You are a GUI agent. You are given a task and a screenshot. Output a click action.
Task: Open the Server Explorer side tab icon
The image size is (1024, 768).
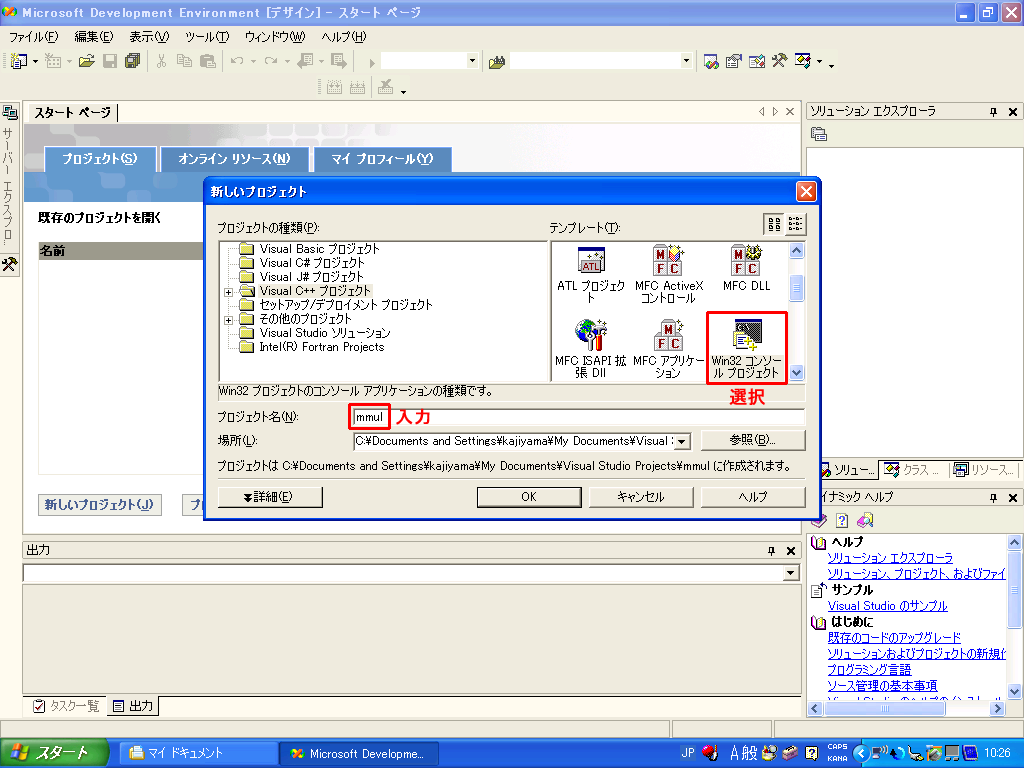10,112
